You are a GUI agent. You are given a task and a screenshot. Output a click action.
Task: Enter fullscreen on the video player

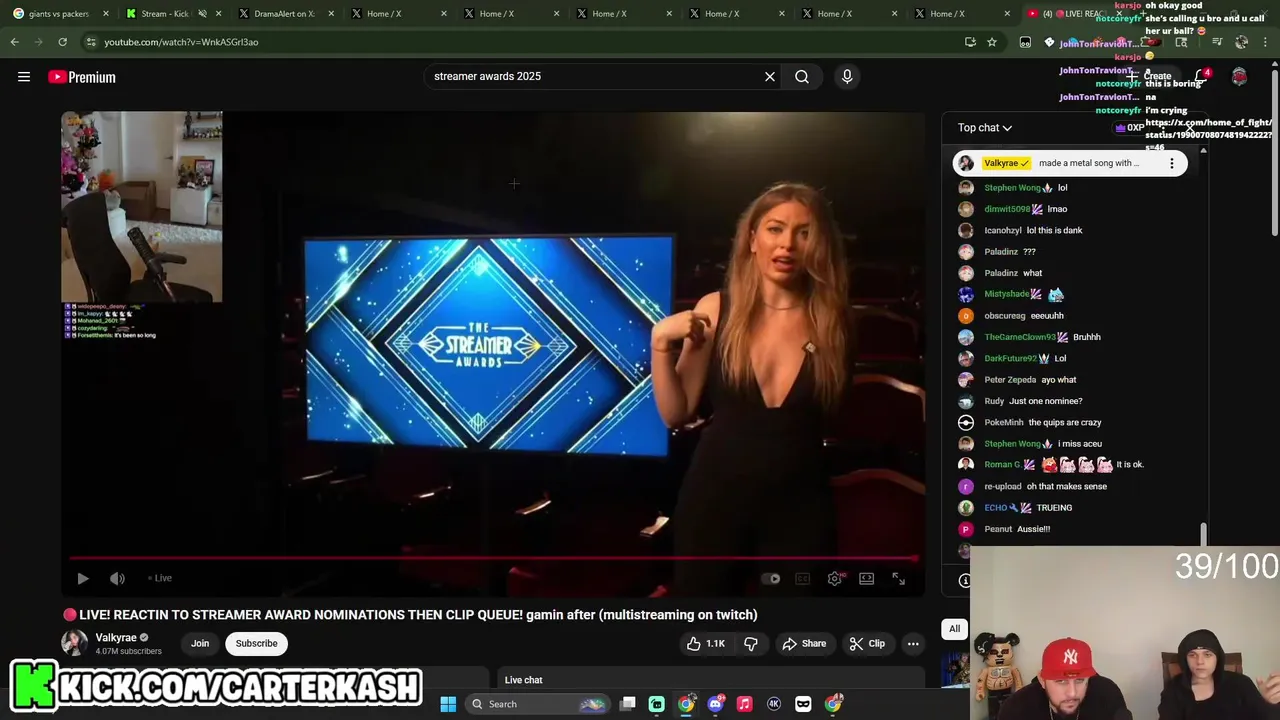(899, 578)
